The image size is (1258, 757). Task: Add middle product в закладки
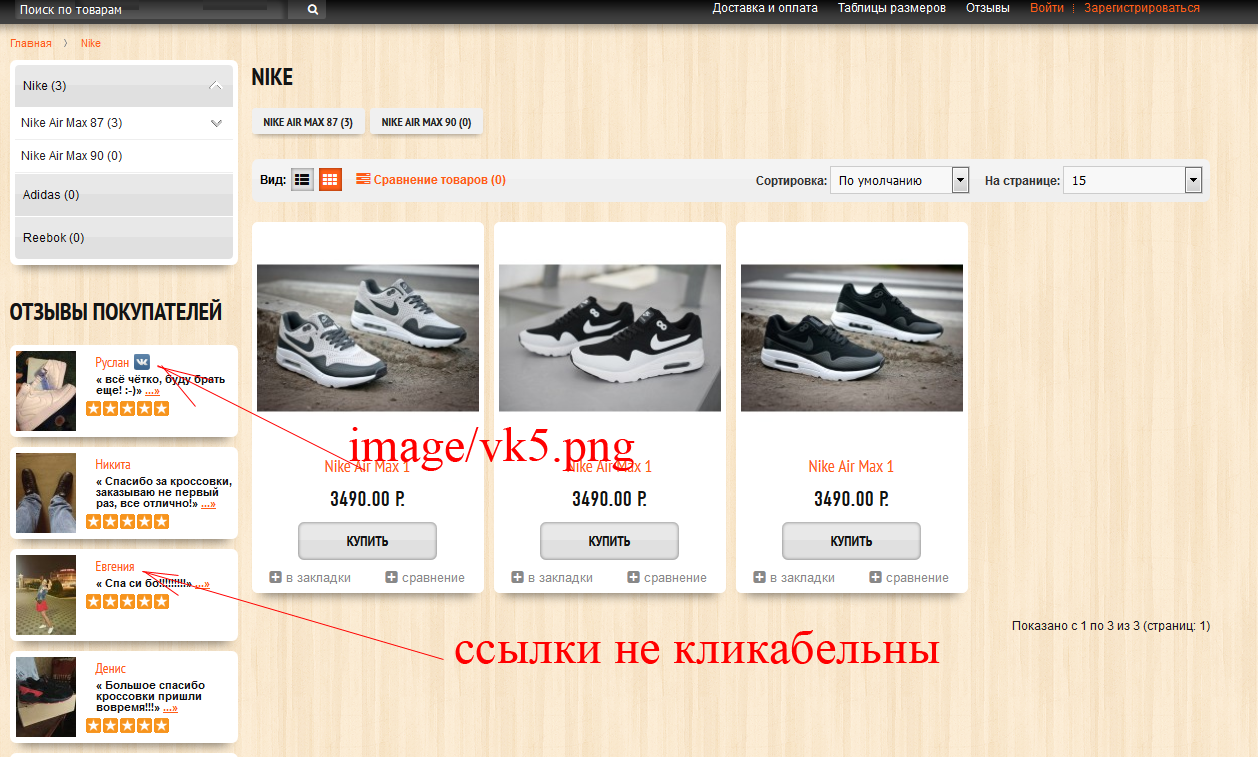(552, 577)
